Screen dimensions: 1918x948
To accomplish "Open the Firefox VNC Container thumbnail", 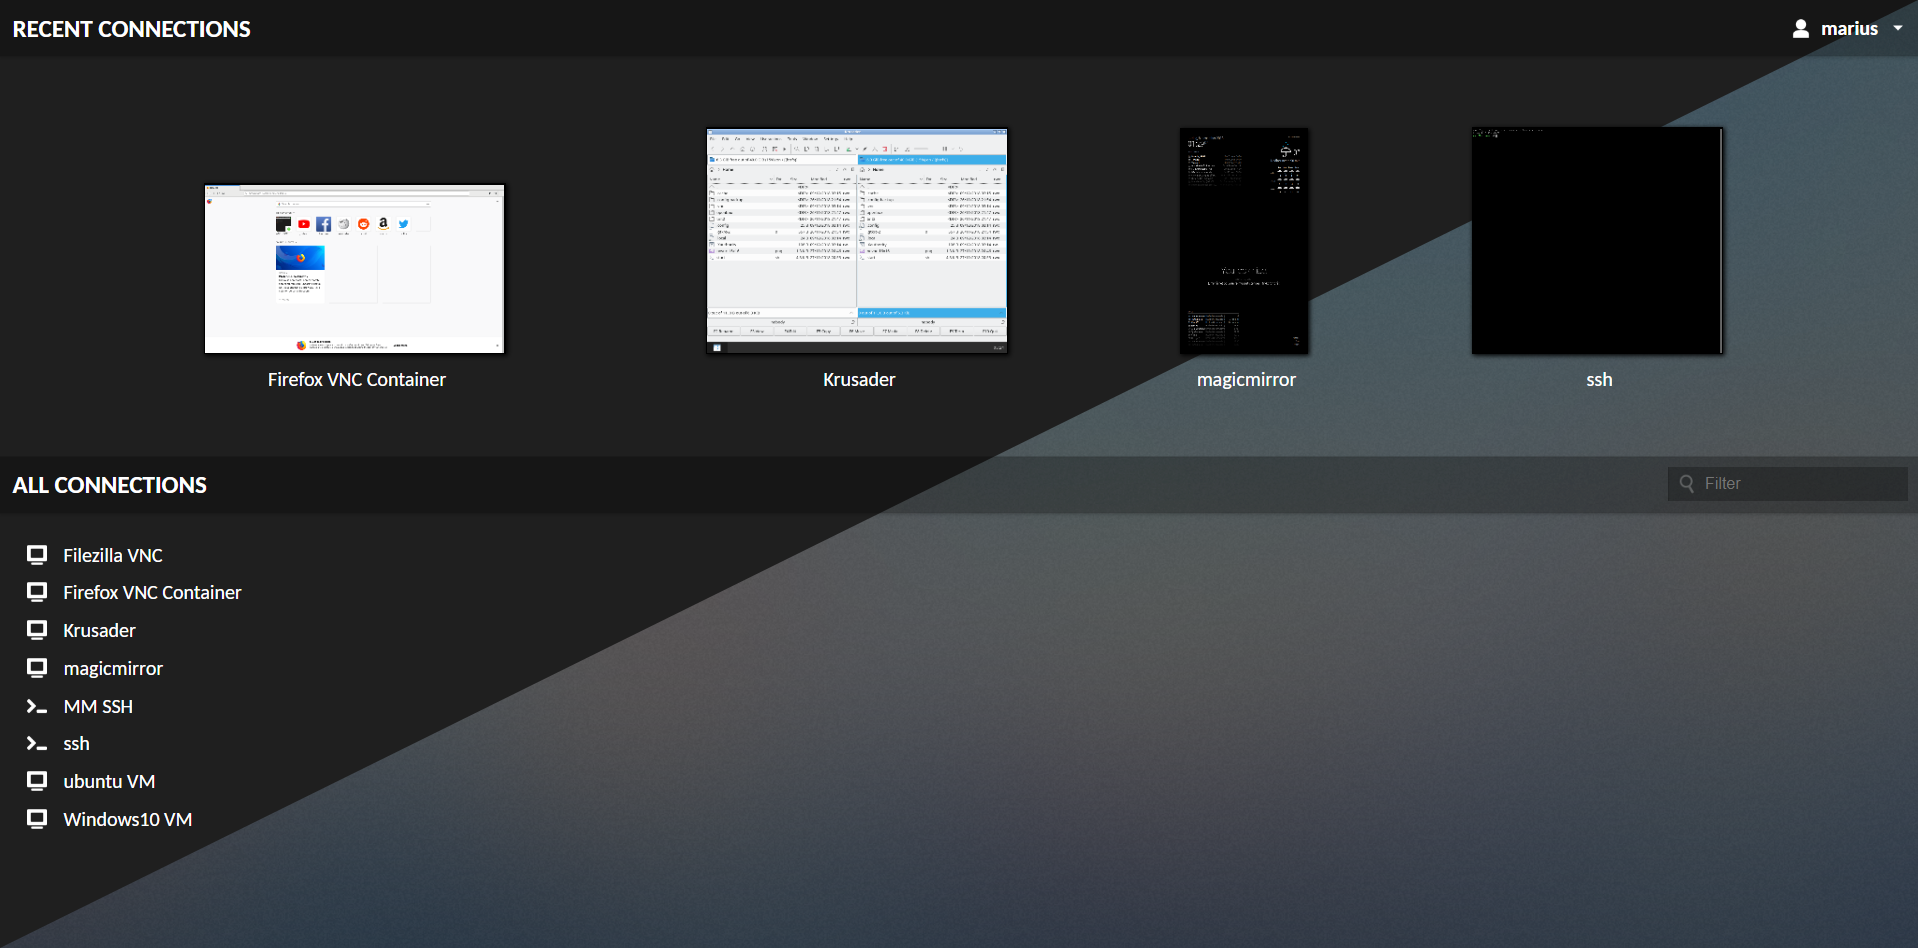I will point(355,268).
